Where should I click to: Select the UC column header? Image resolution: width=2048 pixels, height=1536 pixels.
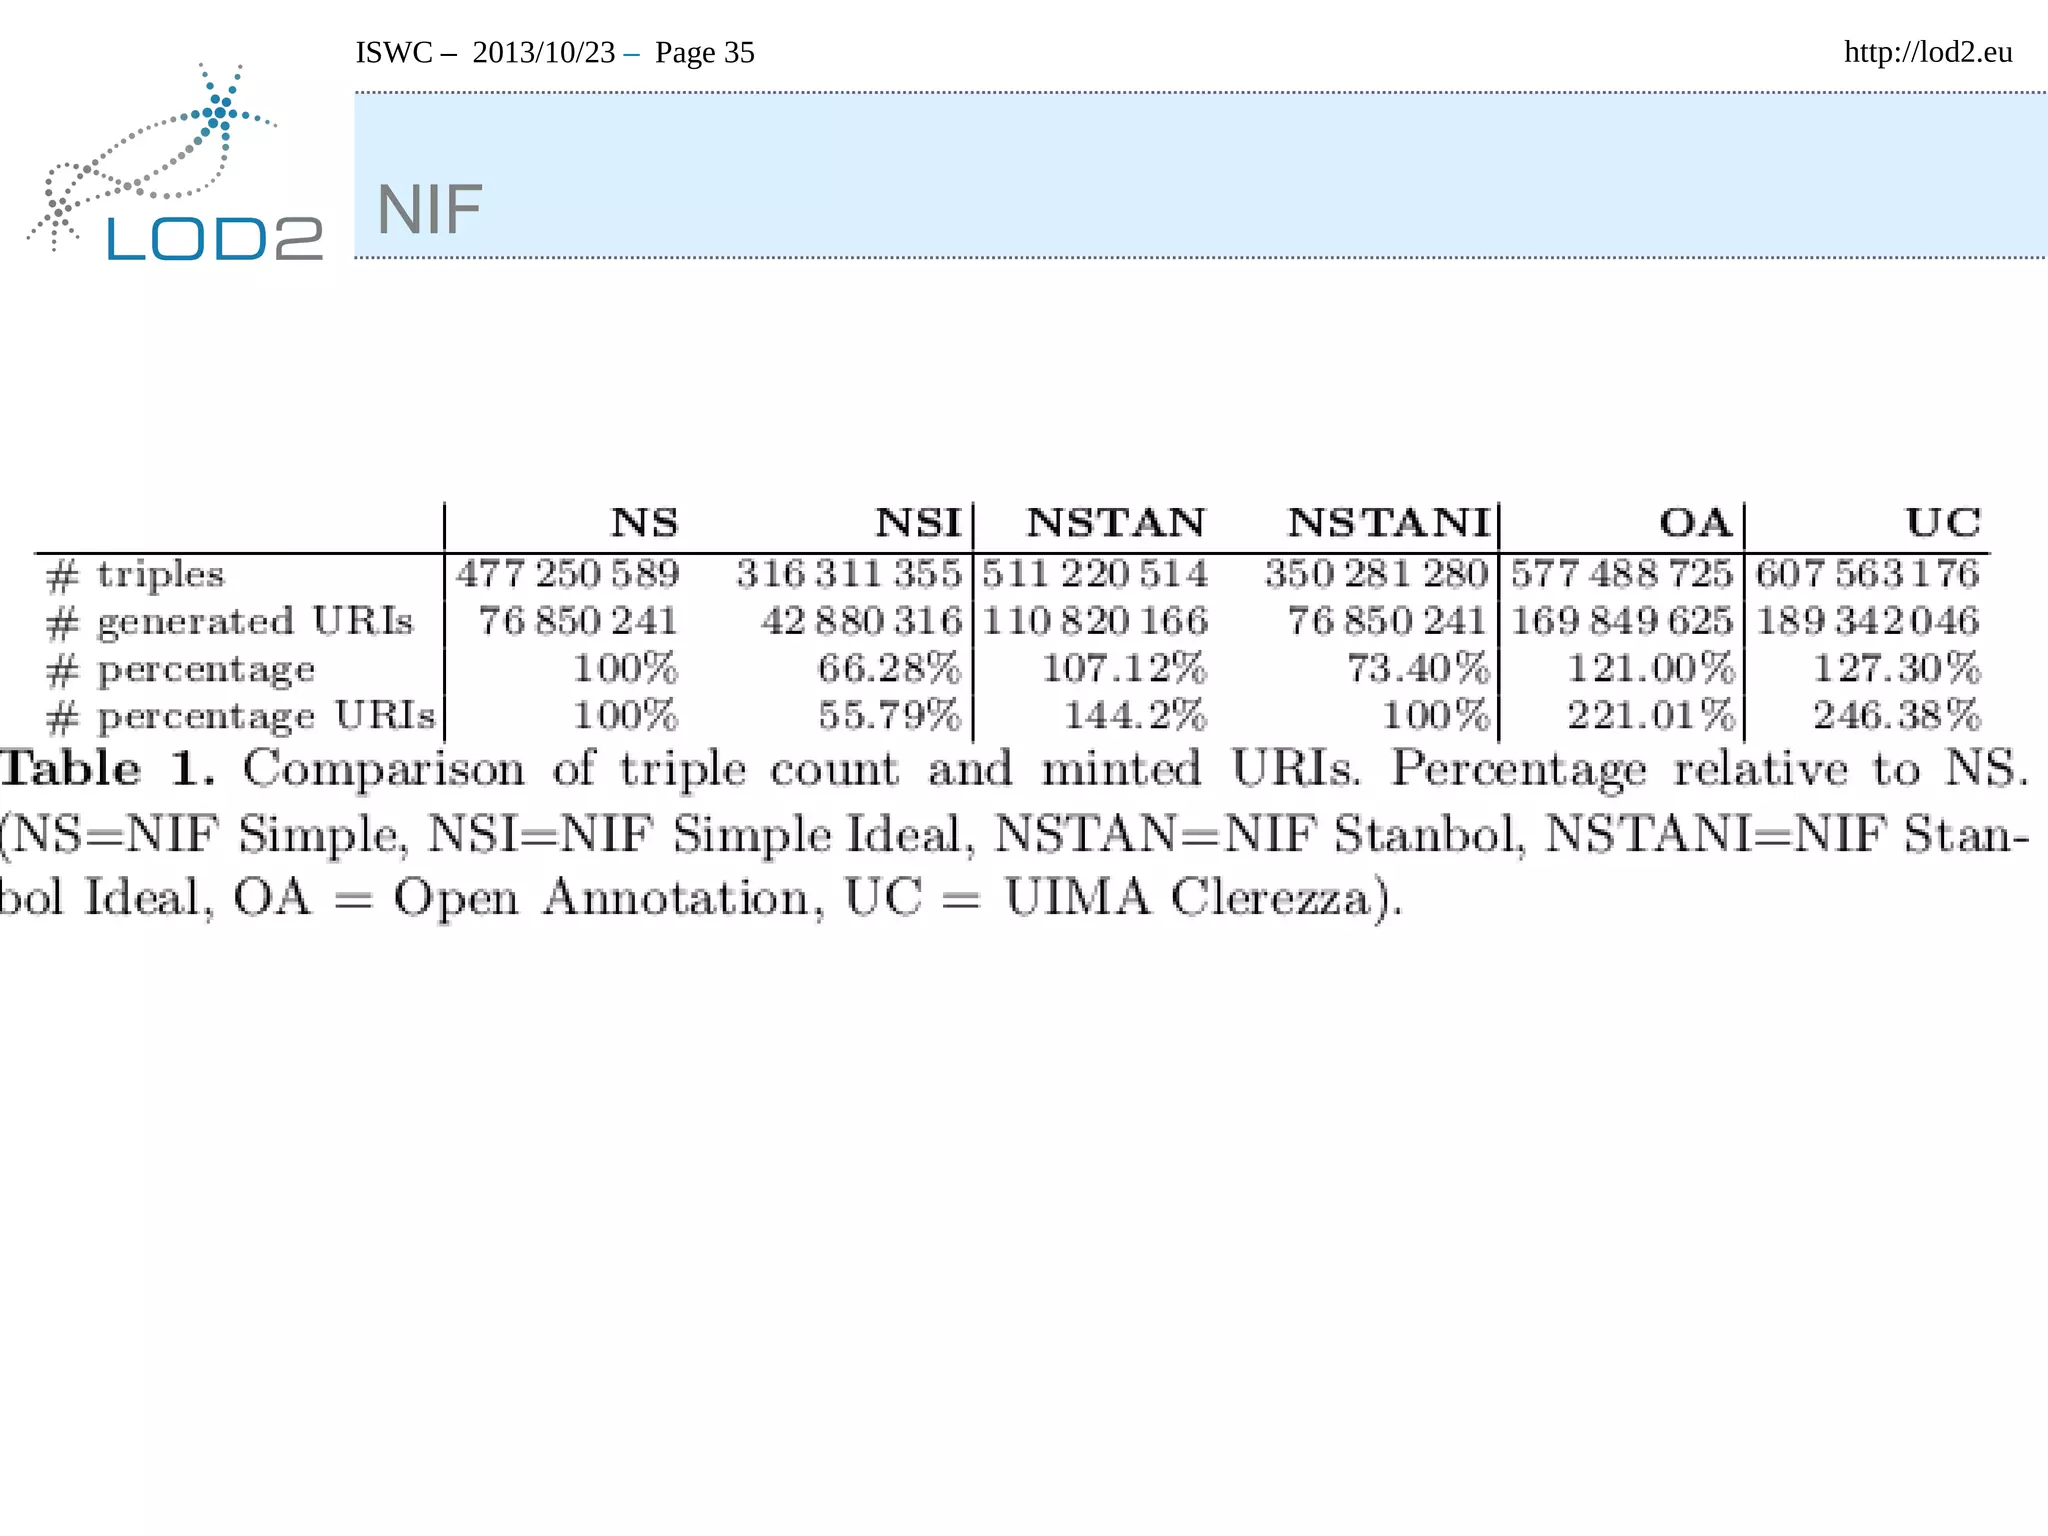pyautogui.click(x=1942, y=523)
